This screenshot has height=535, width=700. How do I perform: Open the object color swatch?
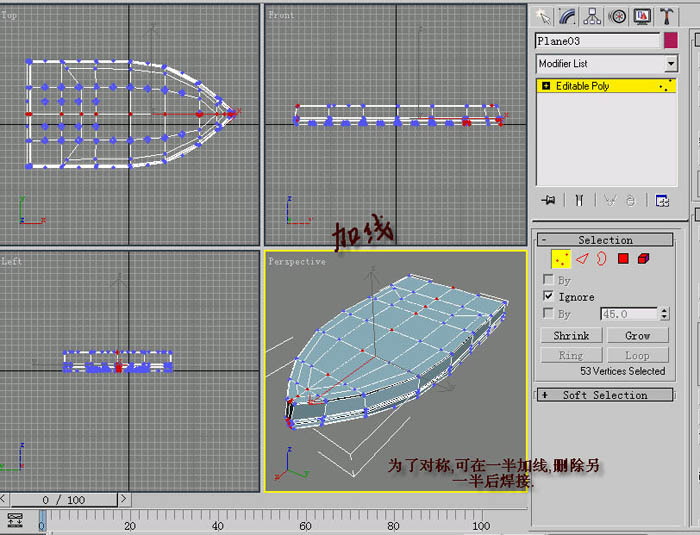click(x=671, y=41)
